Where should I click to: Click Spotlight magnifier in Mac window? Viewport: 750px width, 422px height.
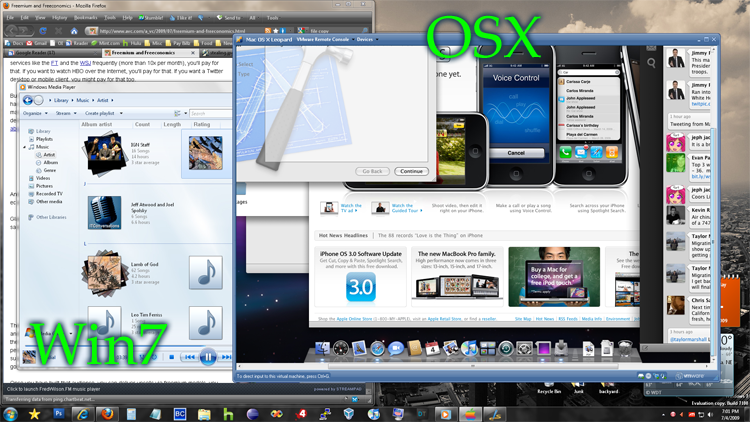(x=651, y=62)
